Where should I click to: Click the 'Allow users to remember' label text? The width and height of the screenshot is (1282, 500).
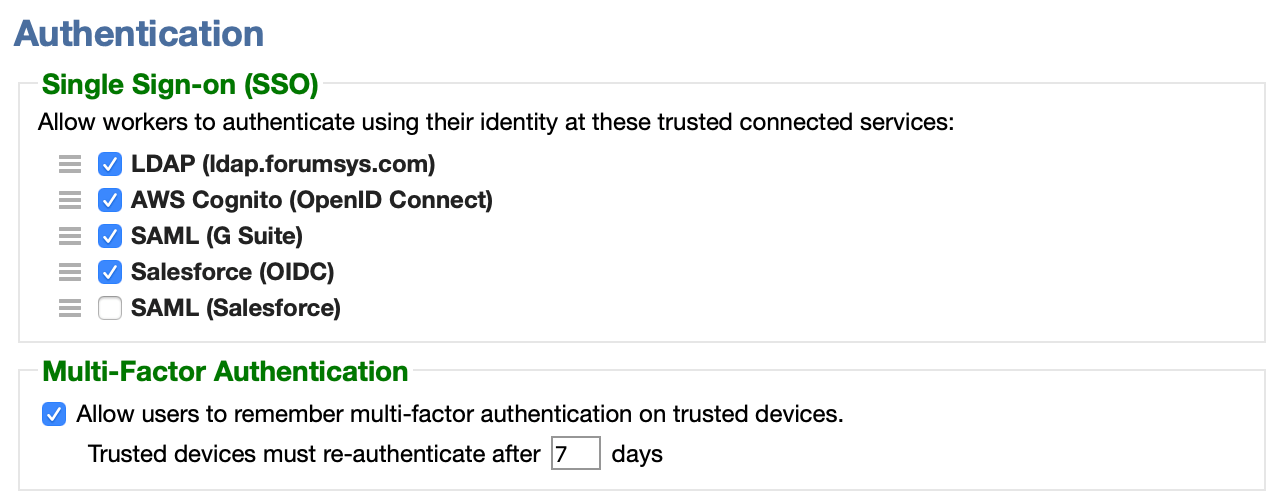pos(460,414)
